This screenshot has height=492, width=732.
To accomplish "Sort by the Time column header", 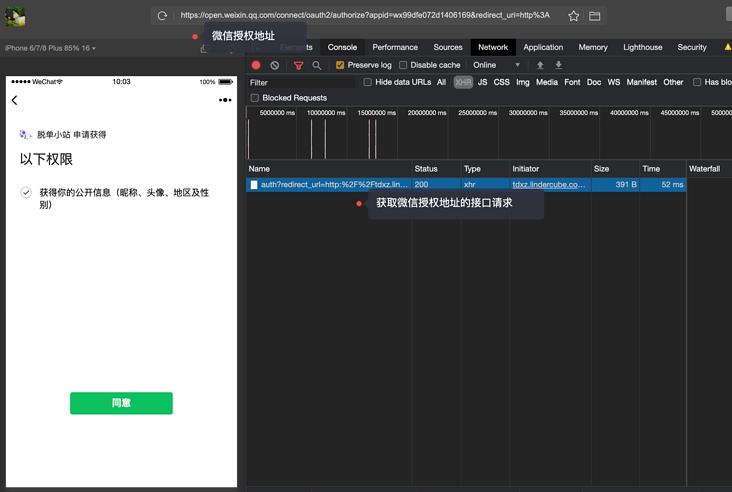I will click(x=663, y=169).
